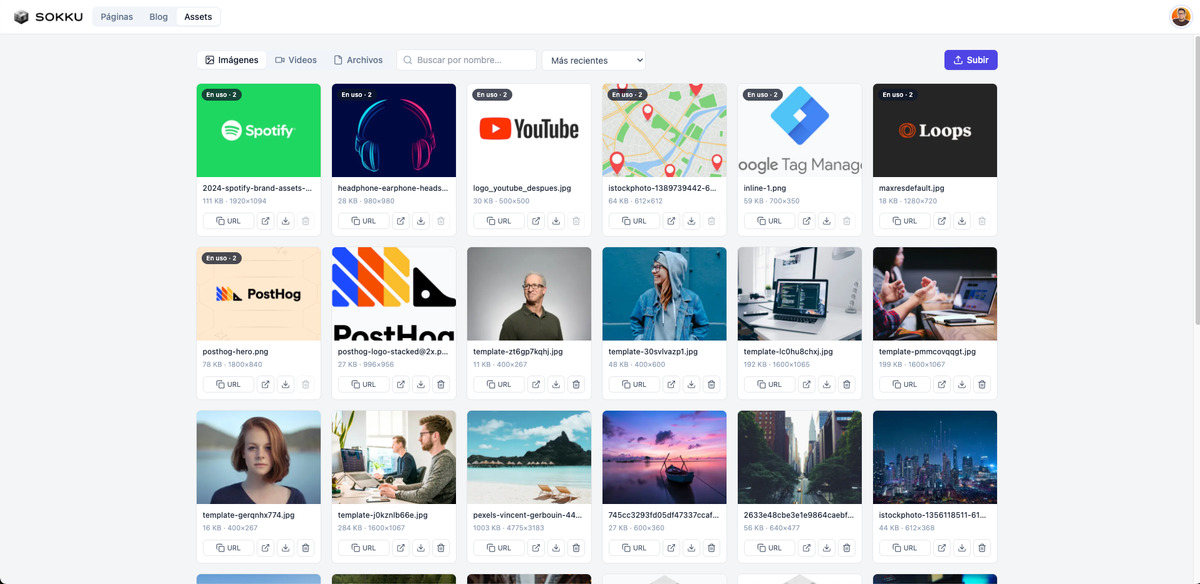Image resolution: width=1200 pixels, height=584 pixels.
Task: Click 'En uso · 2' badge on Loops image
Action: 898,95
